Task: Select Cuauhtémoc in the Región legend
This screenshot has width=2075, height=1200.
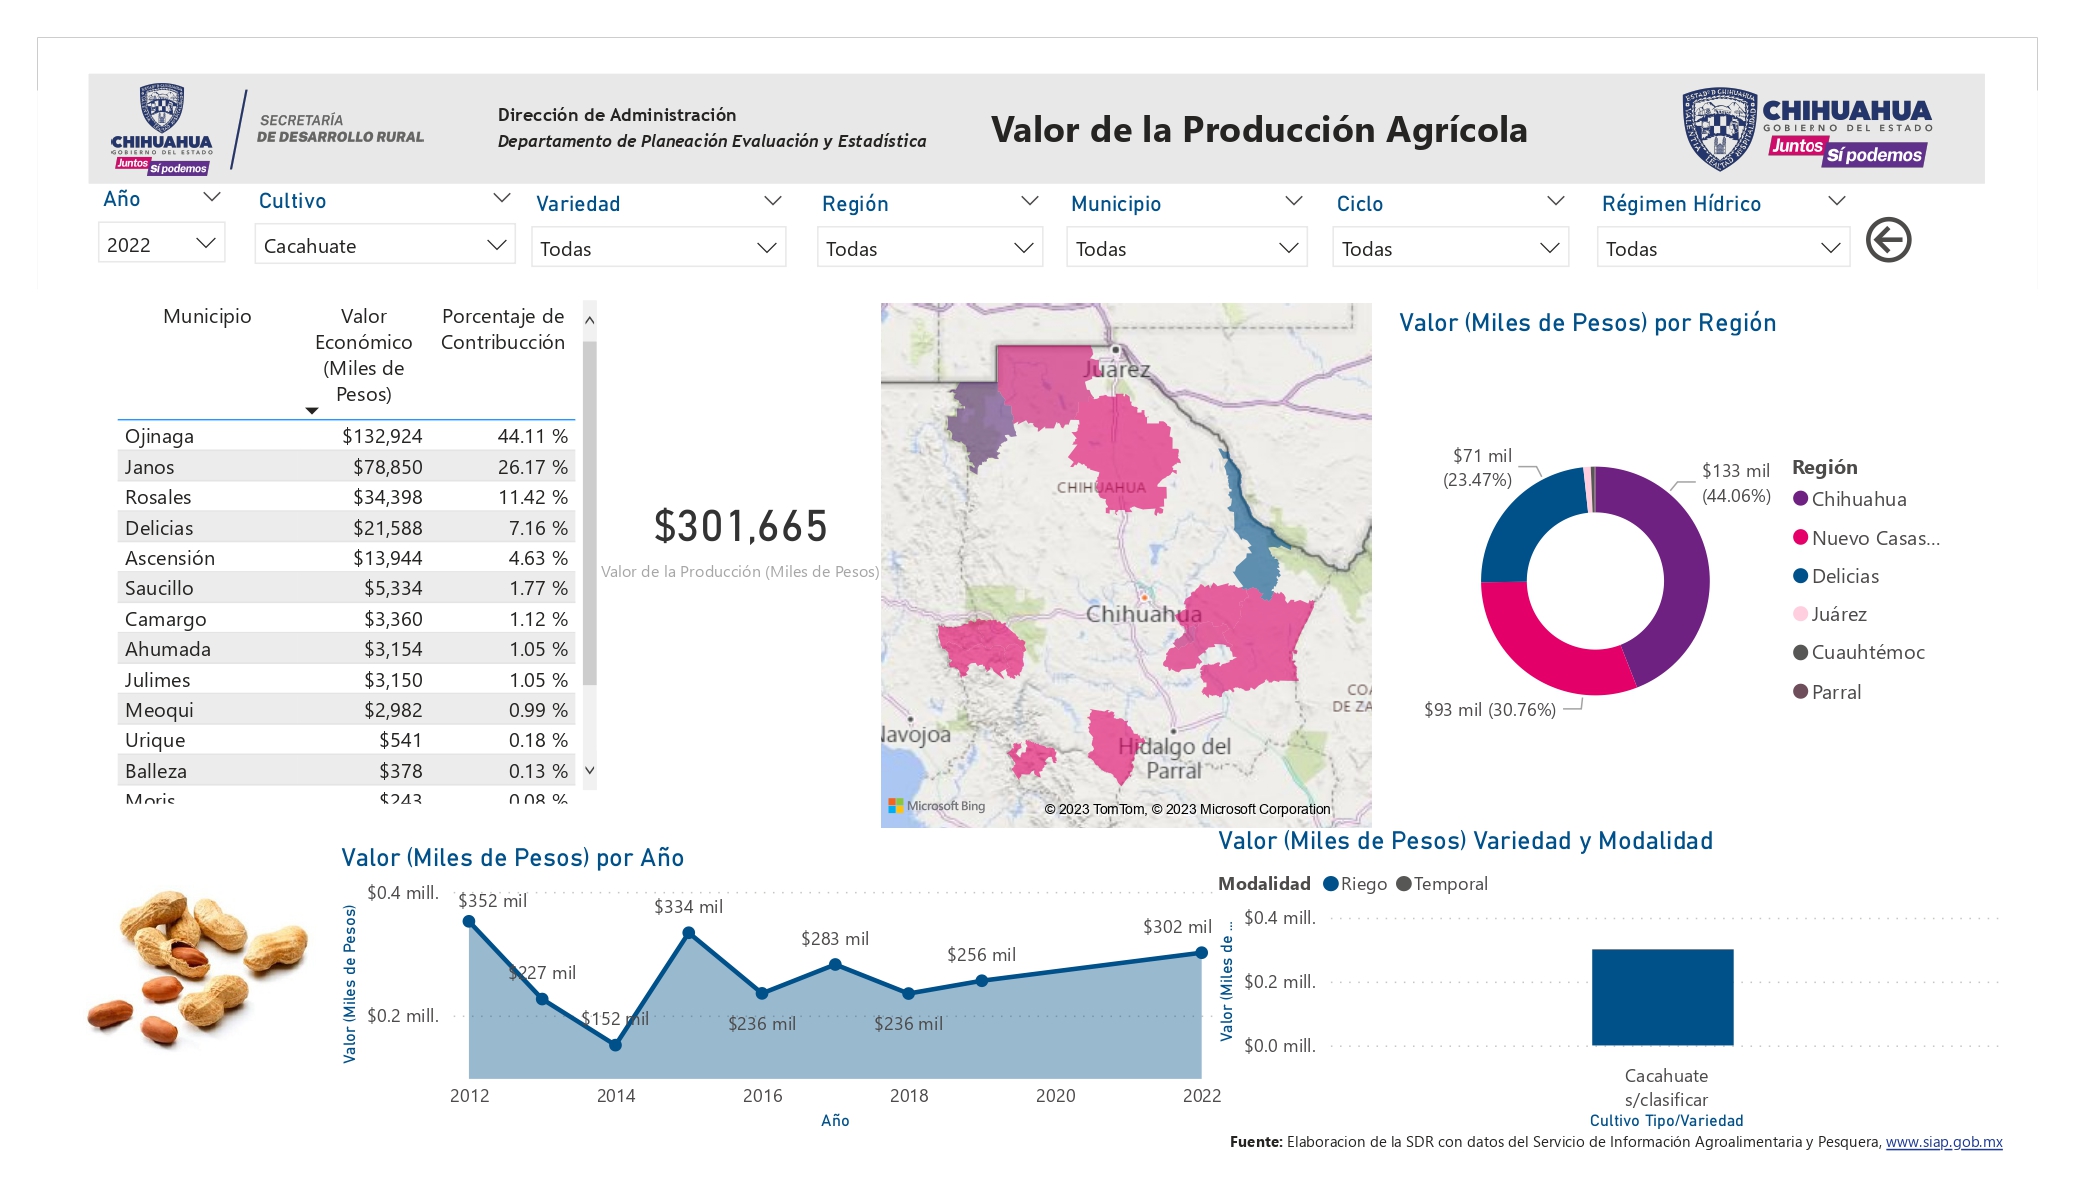Action: 1859,652
